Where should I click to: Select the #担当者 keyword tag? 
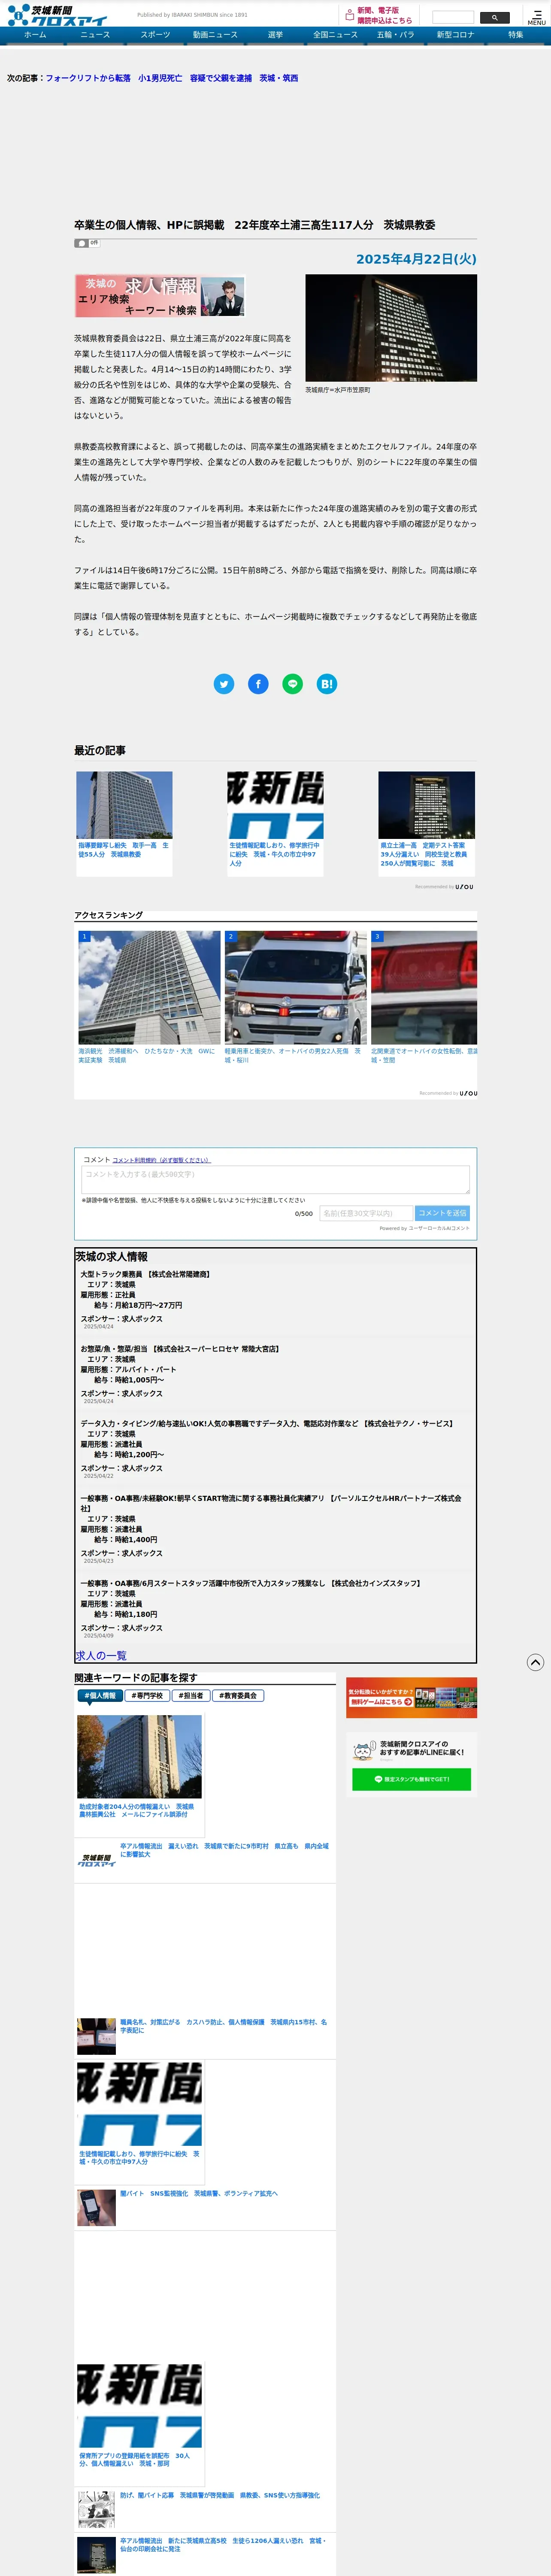[190, 1696]
